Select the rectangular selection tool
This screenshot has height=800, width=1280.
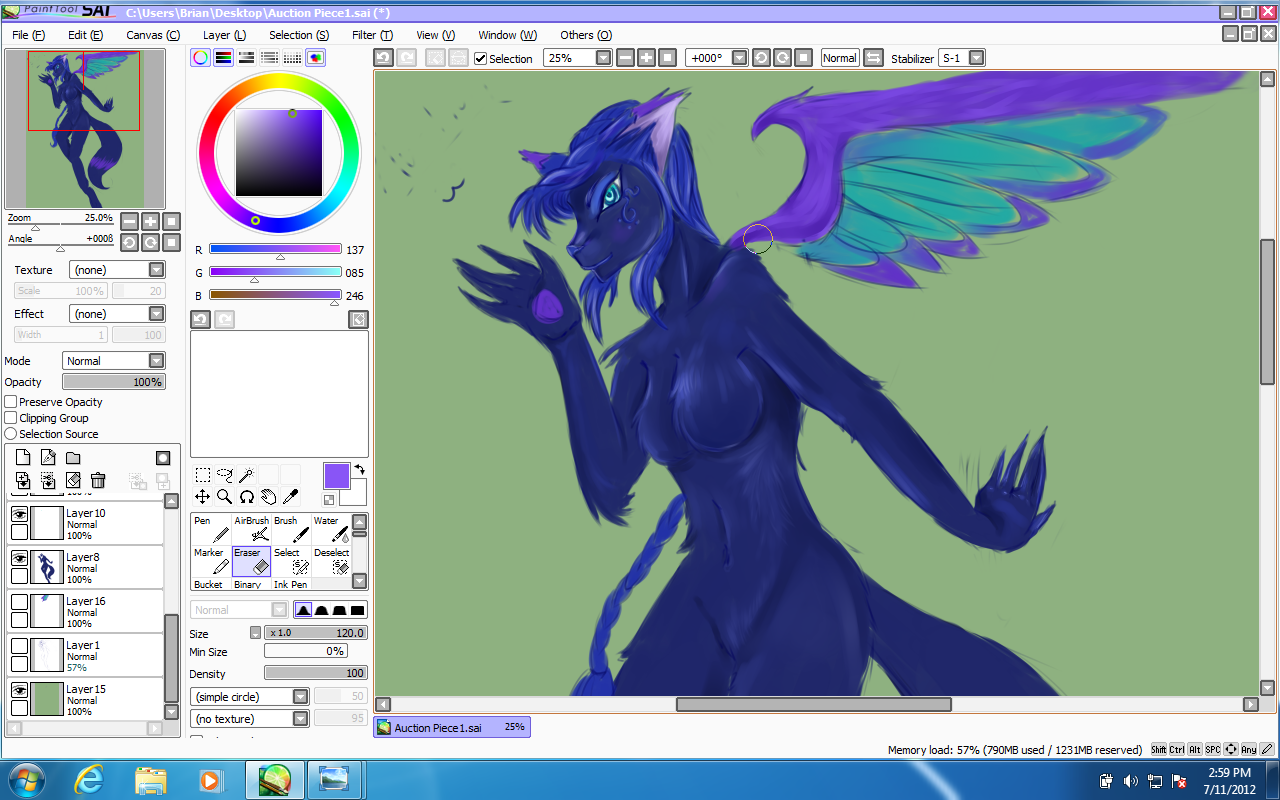[202, 475]
